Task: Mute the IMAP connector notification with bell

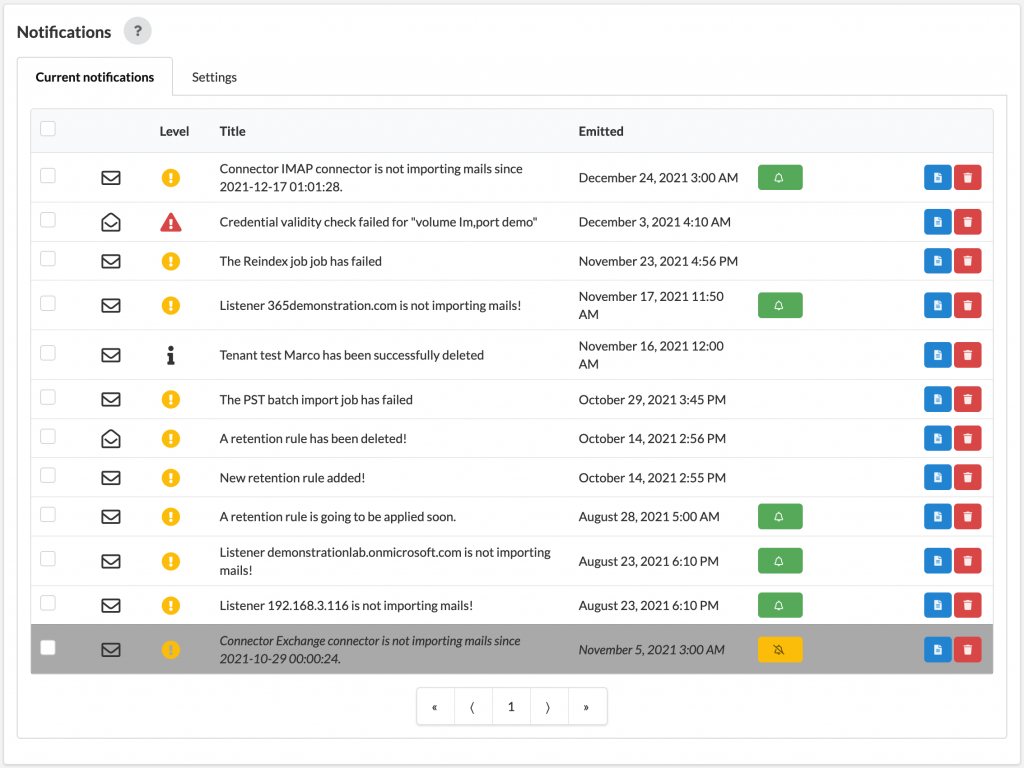Action: pyautogui.click(x=780, y=178)
